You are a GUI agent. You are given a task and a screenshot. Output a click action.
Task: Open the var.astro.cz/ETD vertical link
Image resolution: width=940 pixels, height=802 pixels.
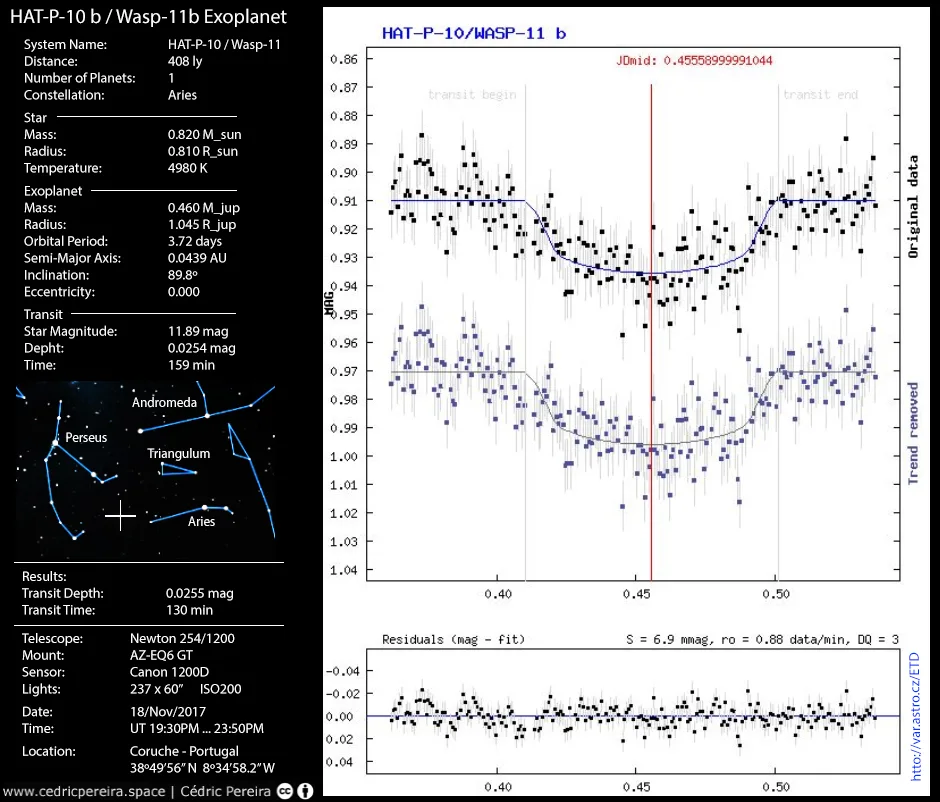[914, 717]
